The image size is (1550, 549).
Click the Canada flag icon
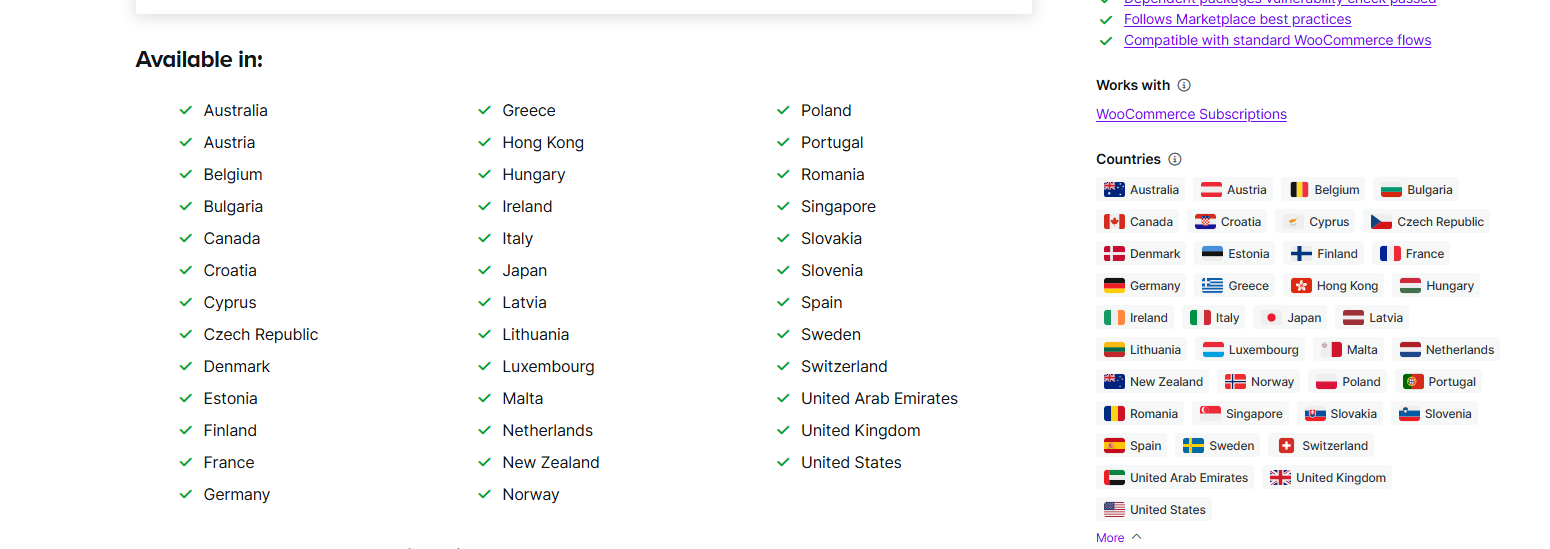(x=1114, y=222)
